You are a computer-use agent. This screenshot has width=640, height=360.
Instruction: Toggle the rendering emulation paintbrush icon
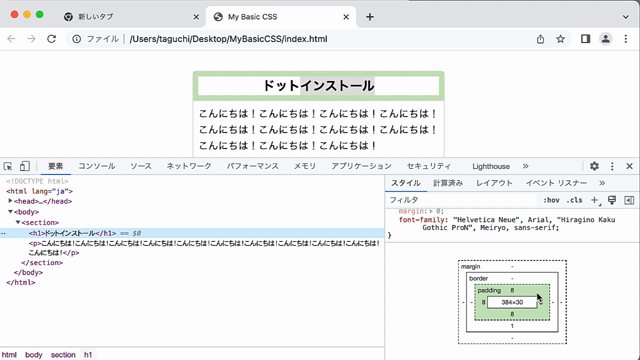click(x=612, y=200)
